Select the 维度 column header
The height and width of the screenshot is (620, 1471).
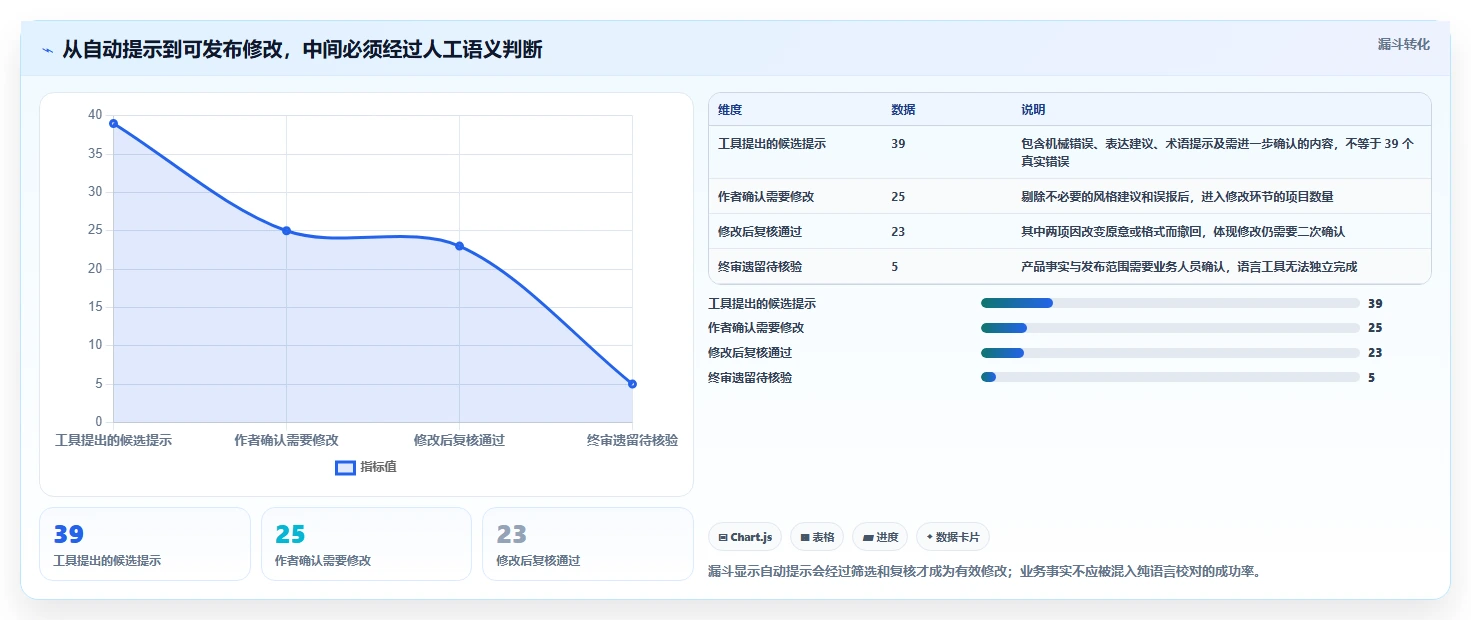[730, 110]
